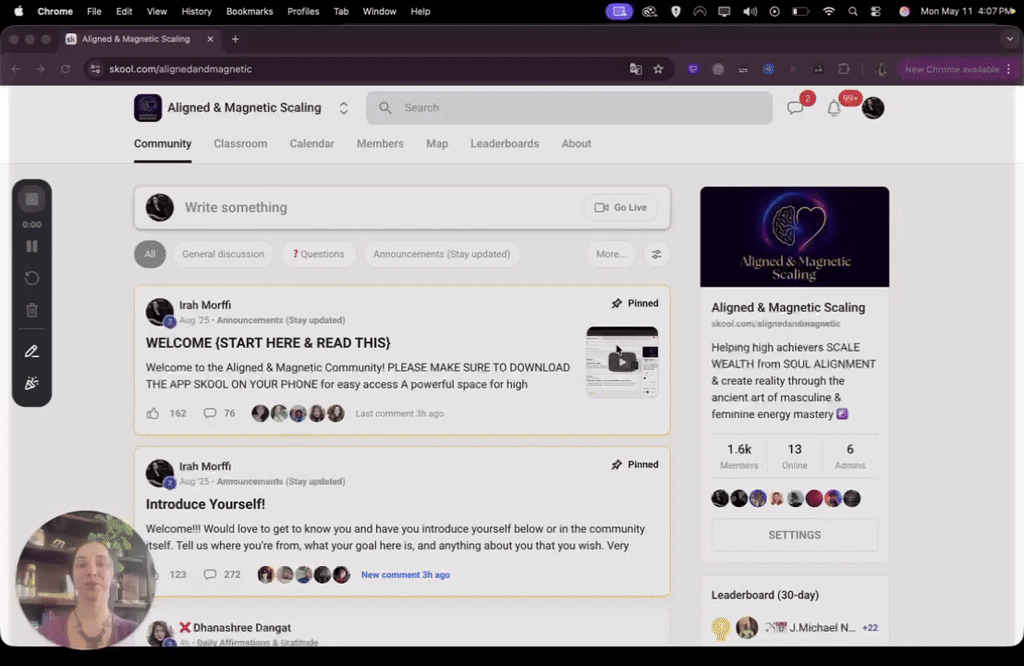
Task: Filter posts by General discussion
Action: coord(223,254)
